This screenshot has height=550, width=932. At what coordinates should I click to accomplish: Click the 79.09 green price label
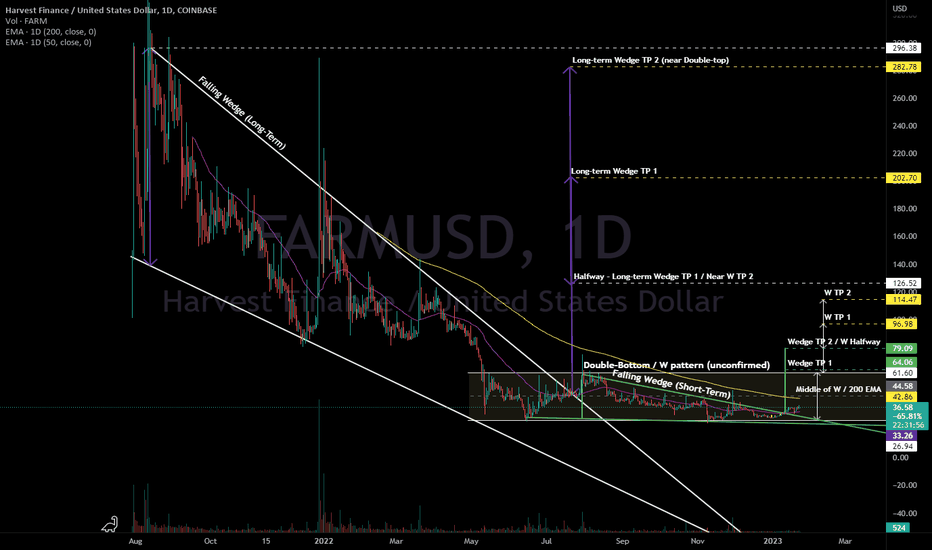903,348
